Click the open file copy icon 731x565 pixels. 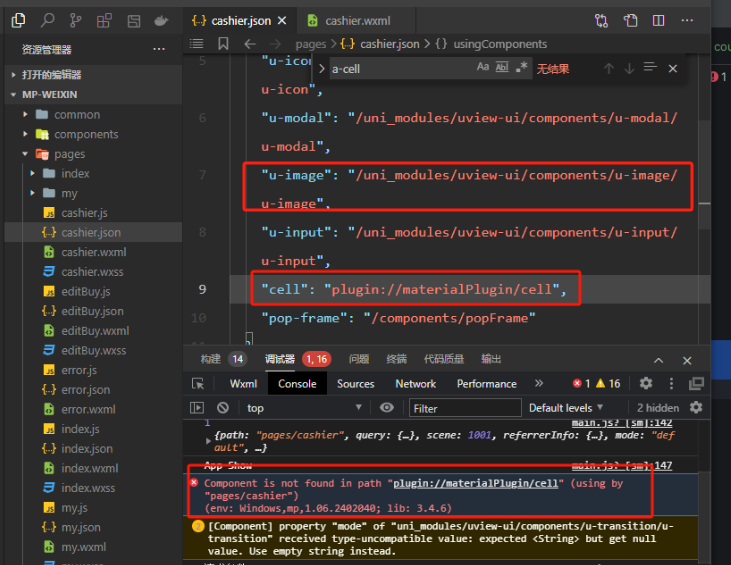click(x=630, y=21)
